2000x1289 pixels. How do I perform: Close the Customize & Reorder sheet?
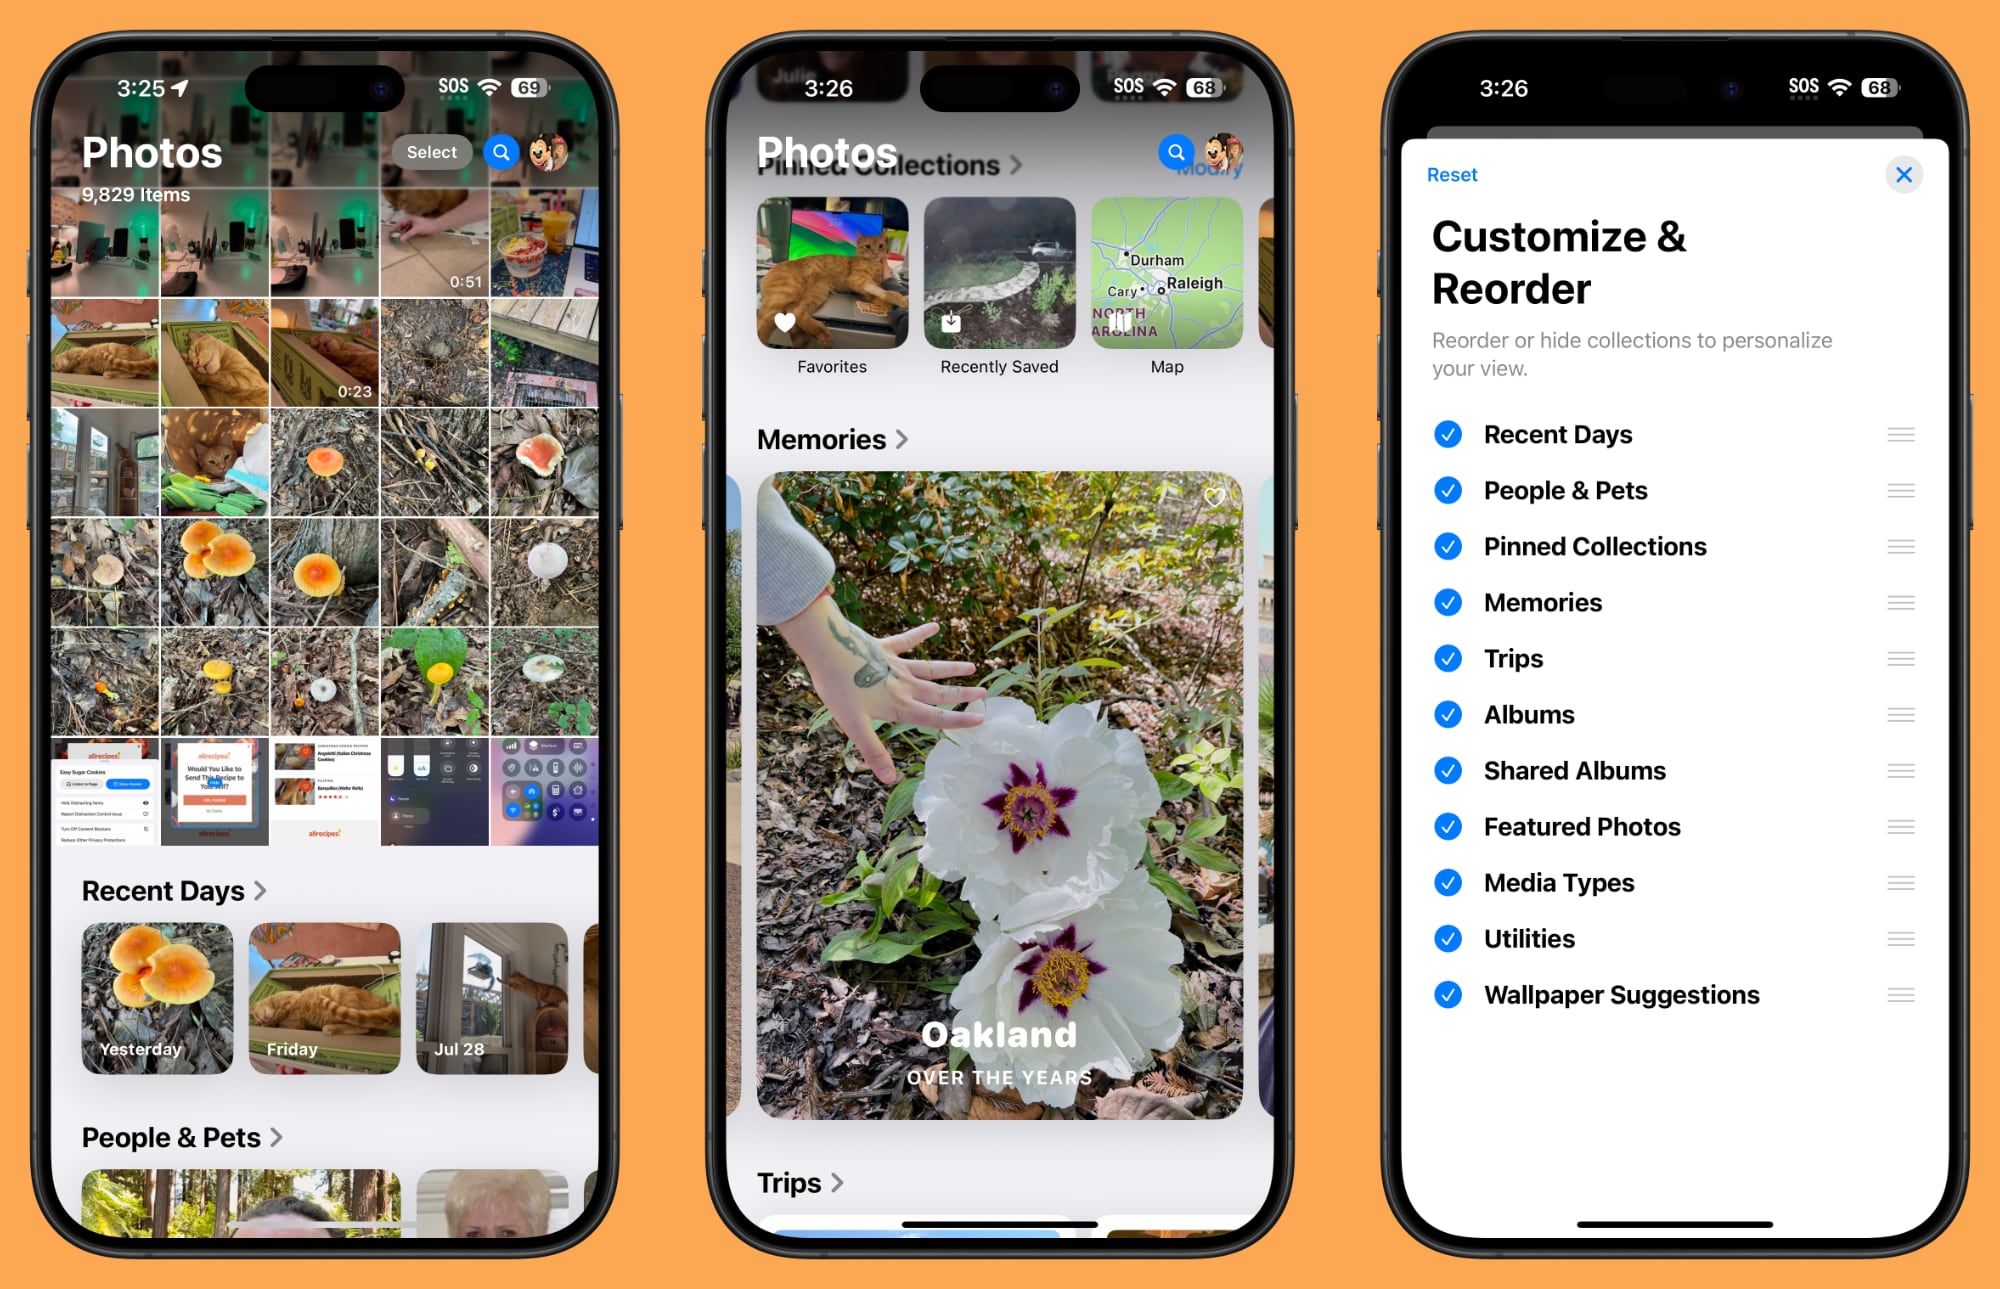1904,175
